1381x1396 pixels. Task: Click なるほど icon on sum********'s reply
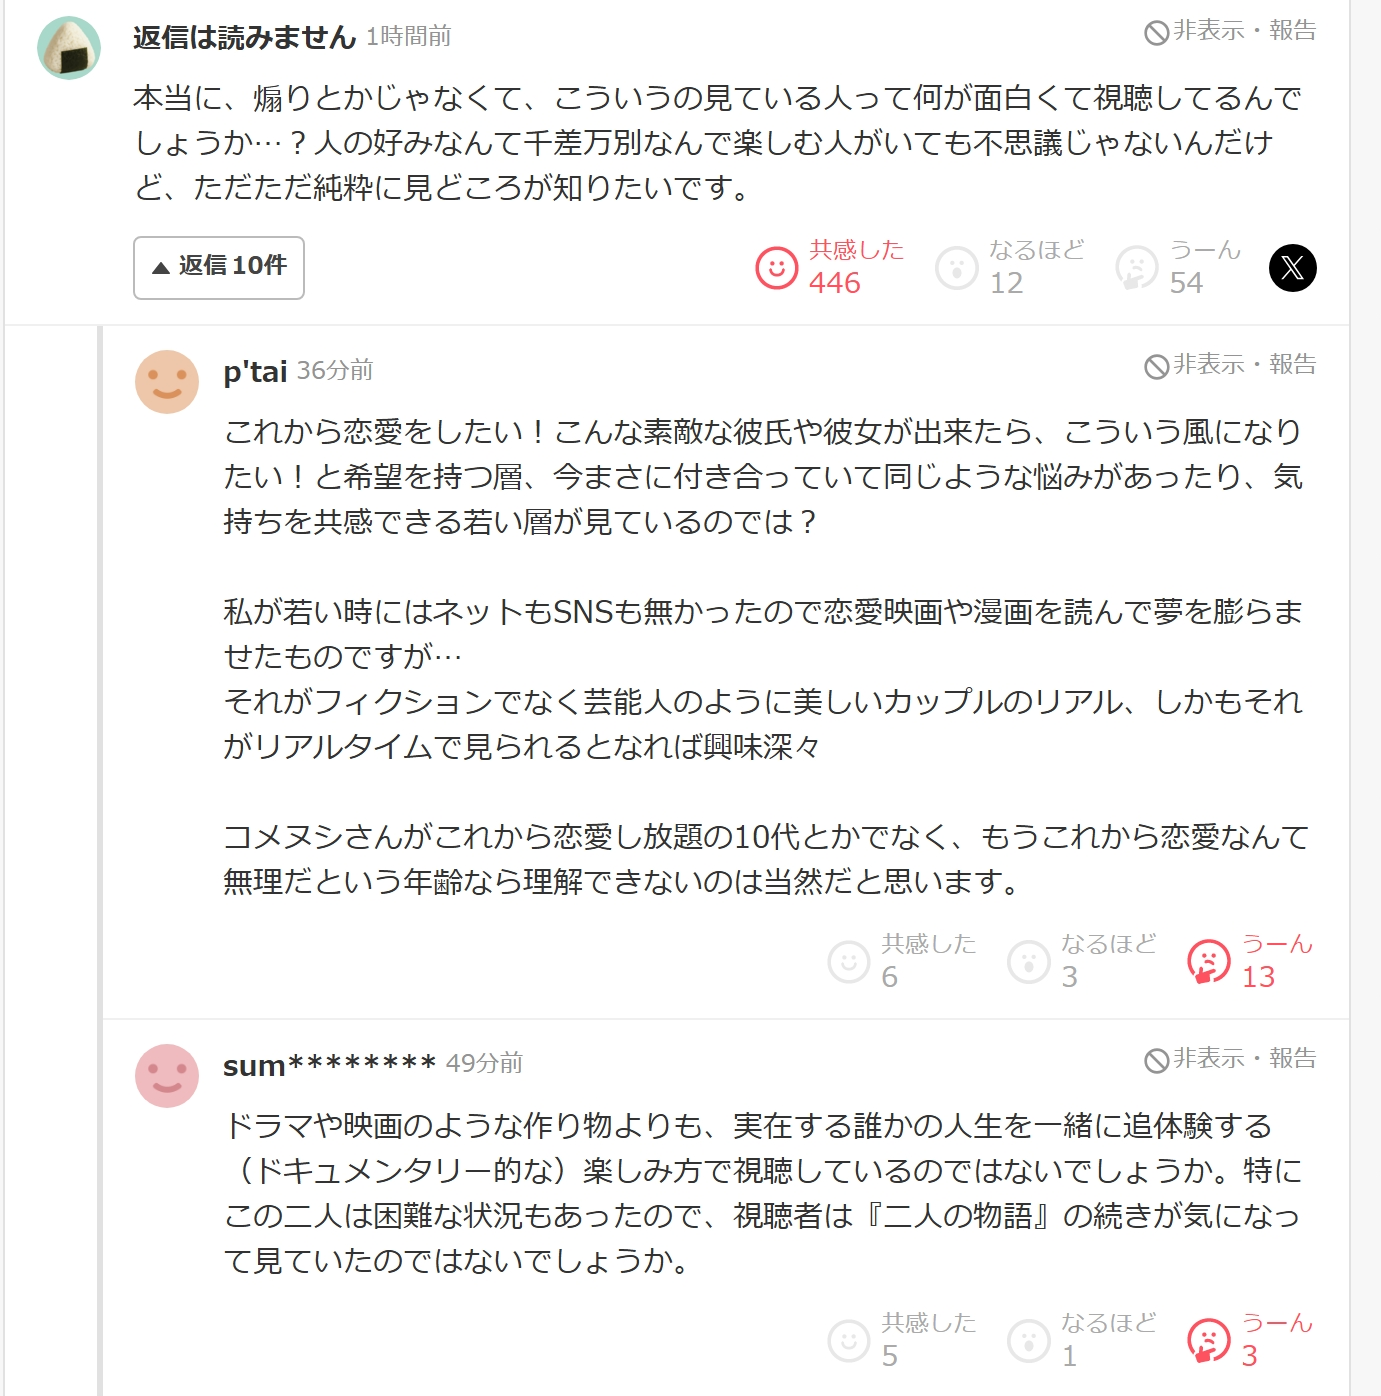point(1029,1341)
